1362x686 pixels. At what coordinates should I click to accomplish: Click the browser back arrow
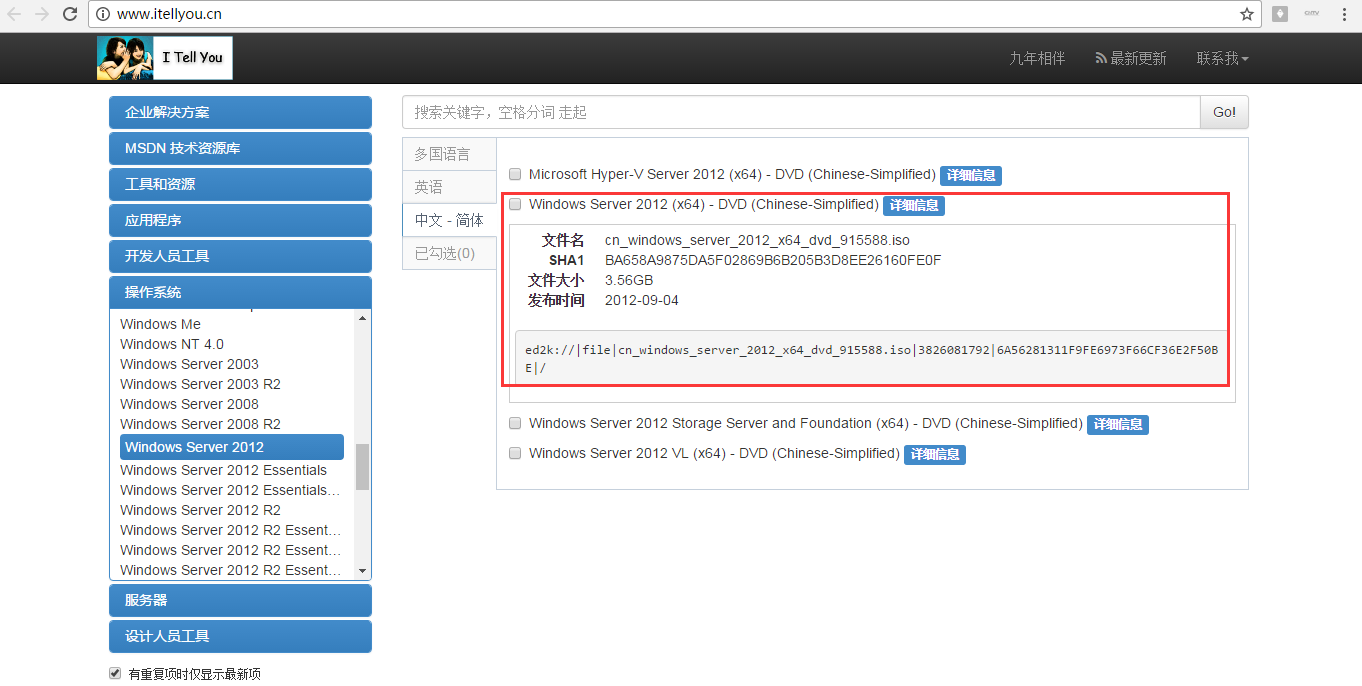[x=14, y=14]
